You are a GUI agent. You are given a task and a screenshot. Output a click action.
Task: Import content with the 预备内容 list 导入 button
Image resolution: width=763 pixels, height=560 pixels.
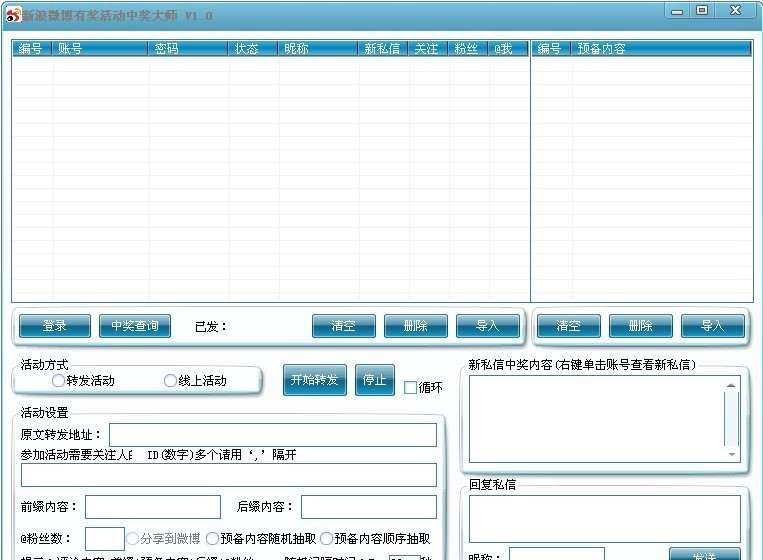point(713,325)
